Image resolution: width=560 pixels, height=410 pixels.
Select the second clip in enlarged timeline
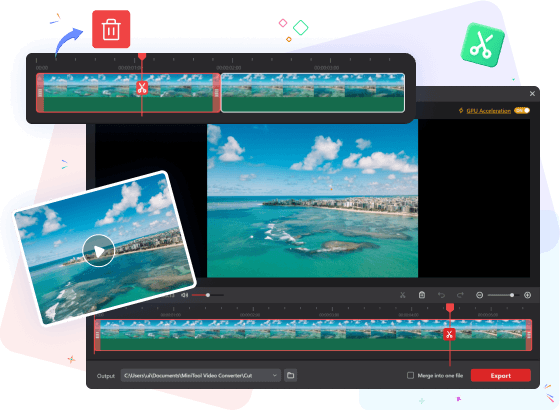313,93
